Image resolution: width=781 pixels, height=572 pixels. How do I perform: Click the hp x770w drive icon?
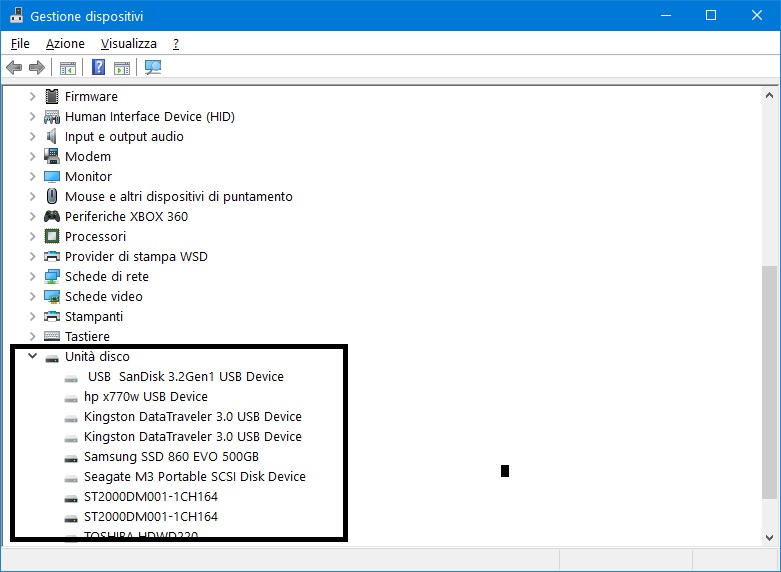pos(71,398)
